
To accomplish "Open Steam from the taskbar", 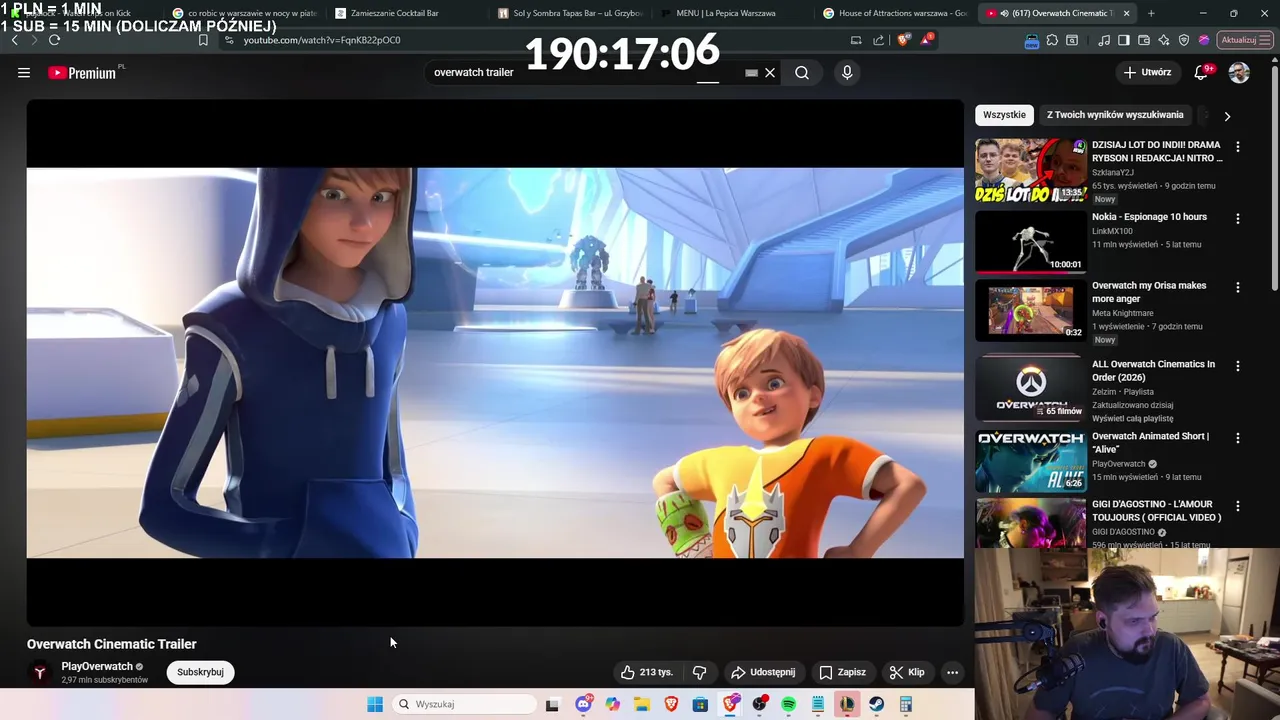I will pyautogui.click(x=876, y=704).
